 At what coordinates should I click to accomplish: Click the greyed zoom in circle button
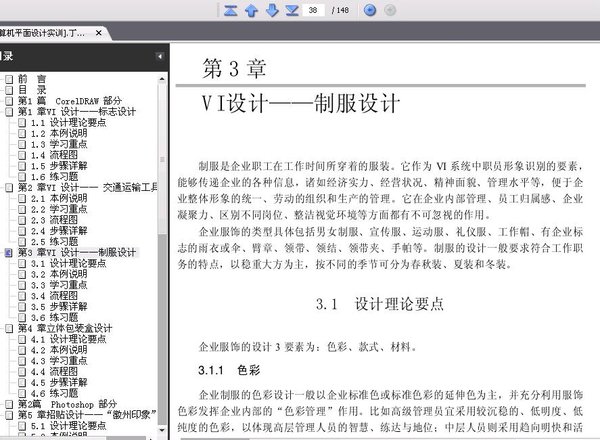pyautogui.click(x=390, y=10)
